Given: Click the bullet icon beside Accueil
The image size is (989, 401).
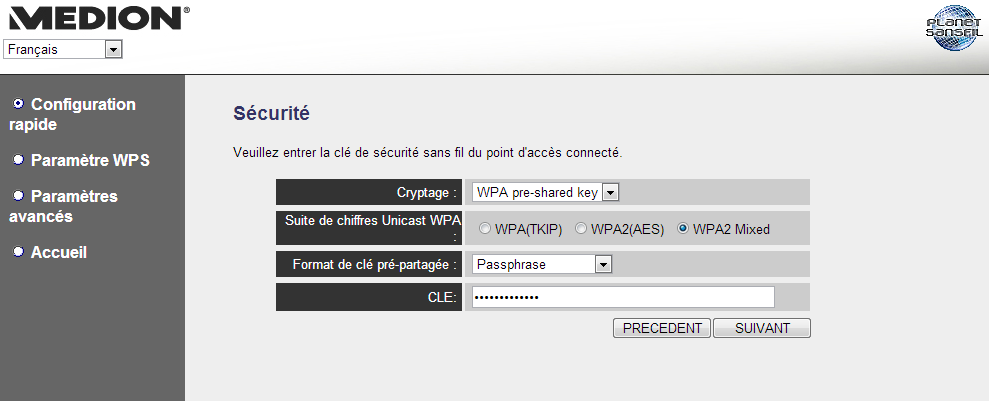Looking at the screenshot, I should tap(19, 252).
